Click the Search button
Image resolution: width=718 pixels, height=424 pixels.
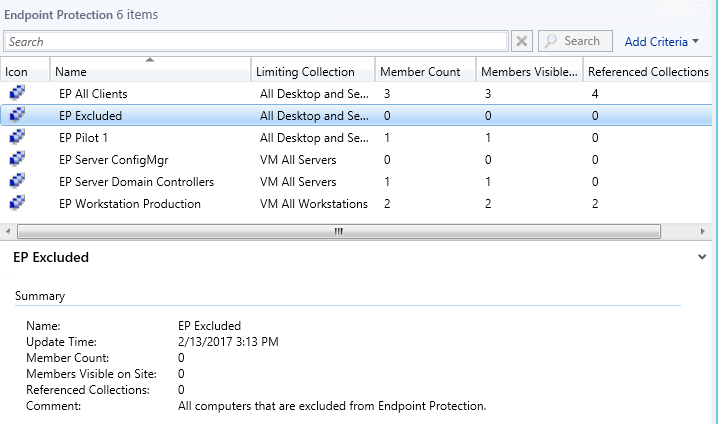(574, 42)
